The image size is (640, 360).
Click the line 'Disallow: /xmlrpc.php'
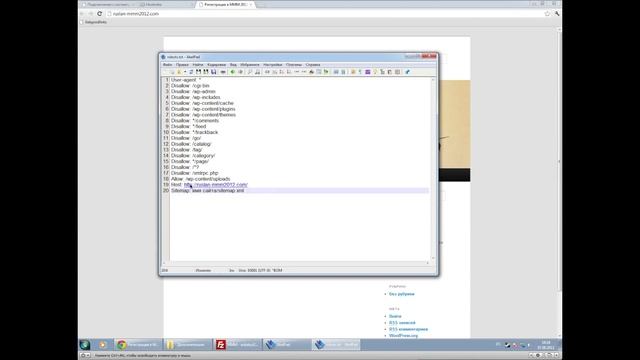click(195, 173)
